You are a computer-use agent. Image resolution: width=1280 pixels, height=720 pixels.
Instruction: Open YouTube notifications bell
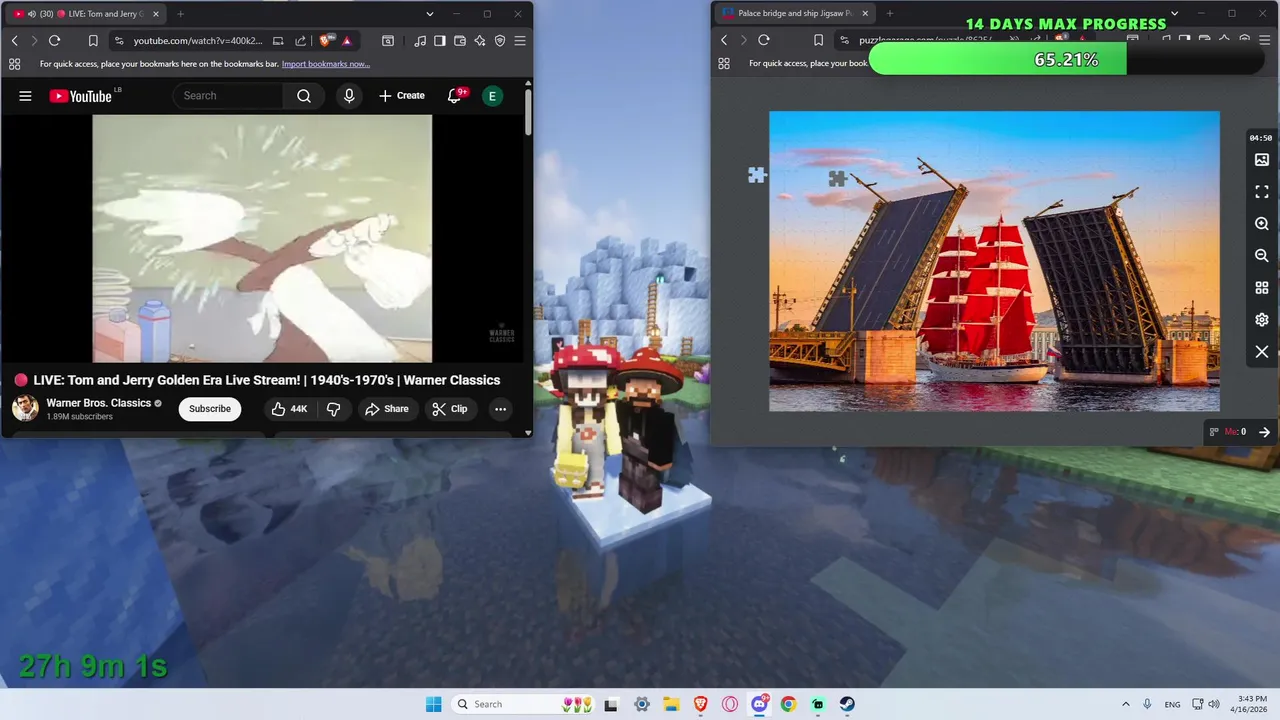pos(455,96)
